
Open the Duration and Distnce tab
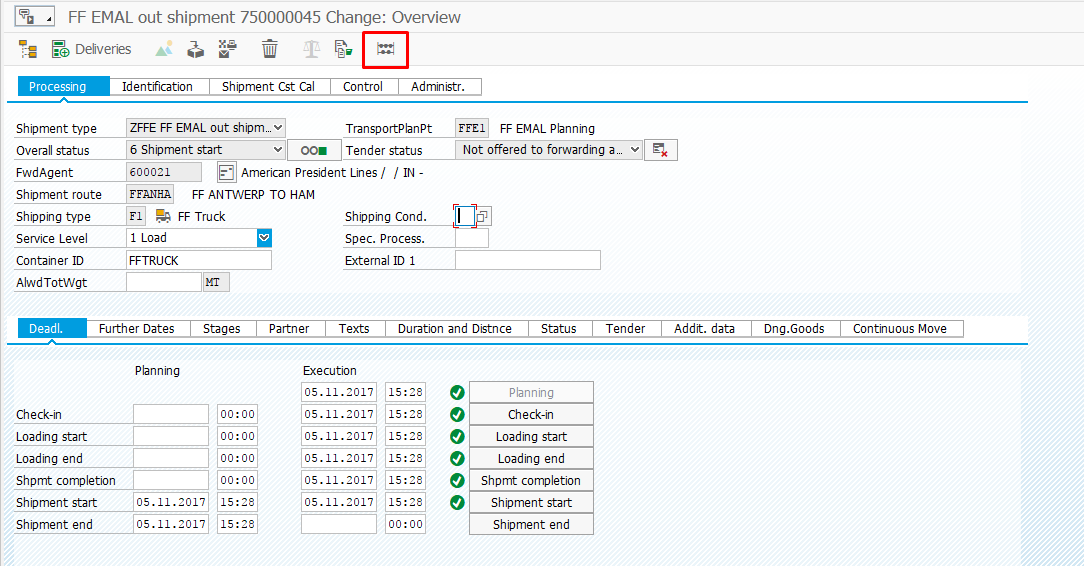coord(455,328)
